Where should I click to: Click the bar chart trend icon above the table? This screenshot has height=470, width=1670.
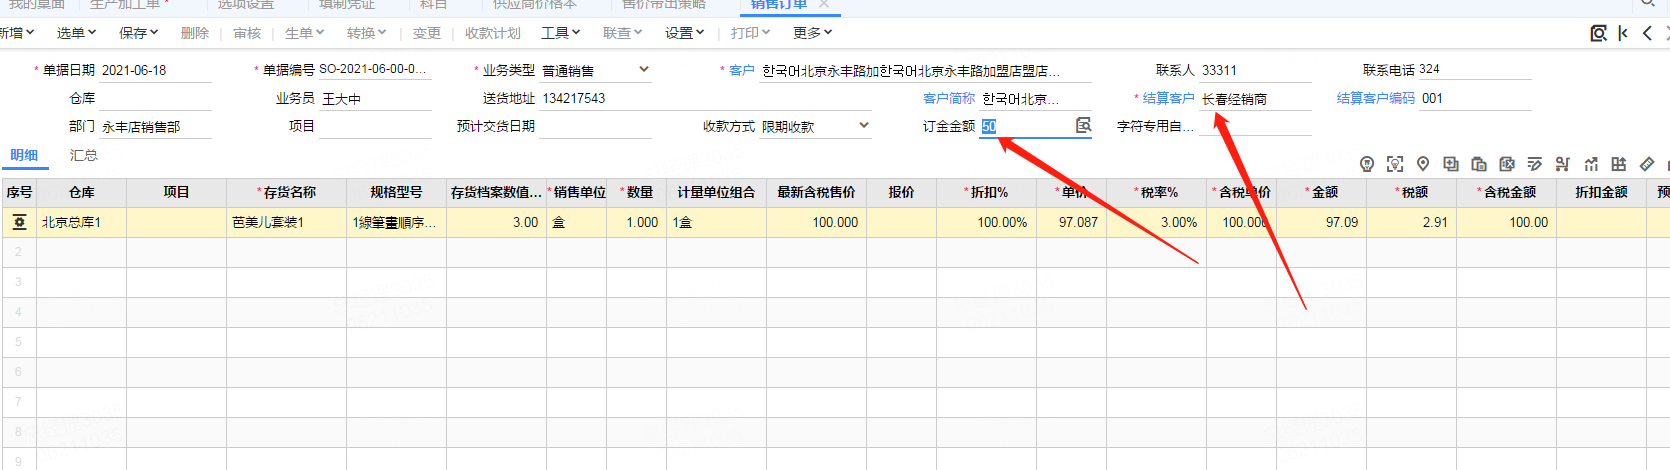click(x=1591, y=164)
